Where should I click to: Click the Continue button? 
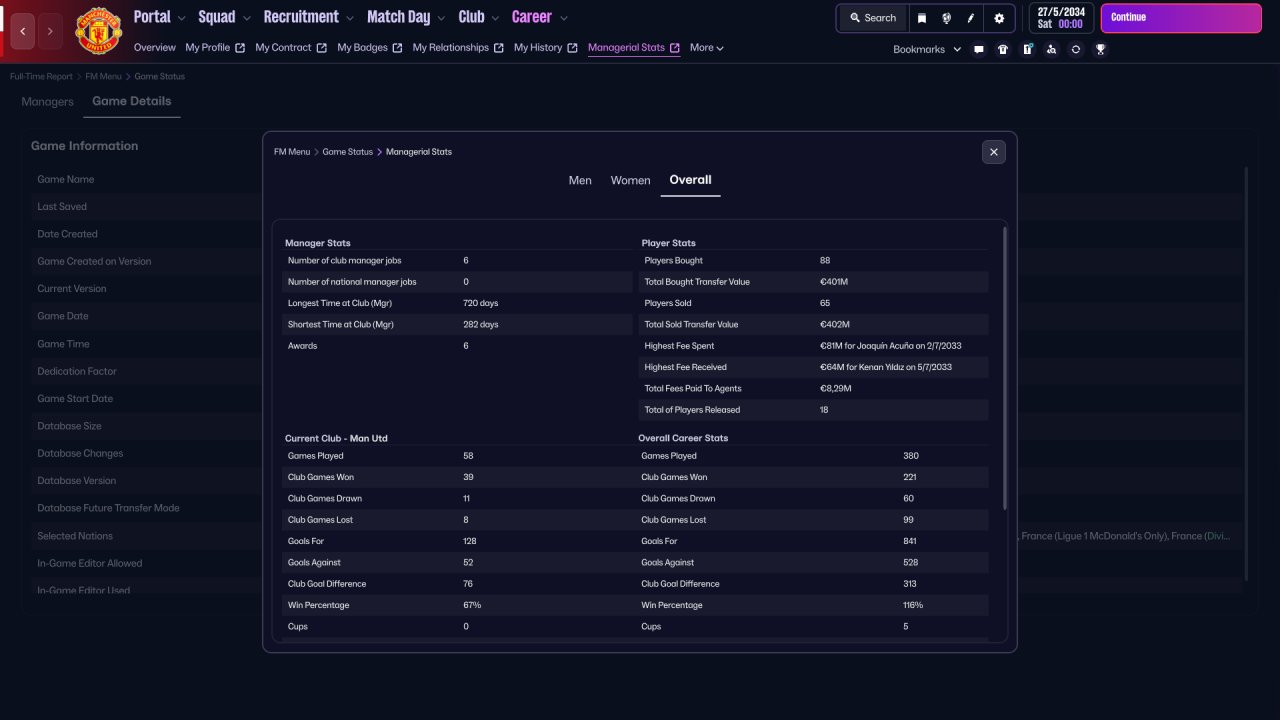[x=1181, y=18]
